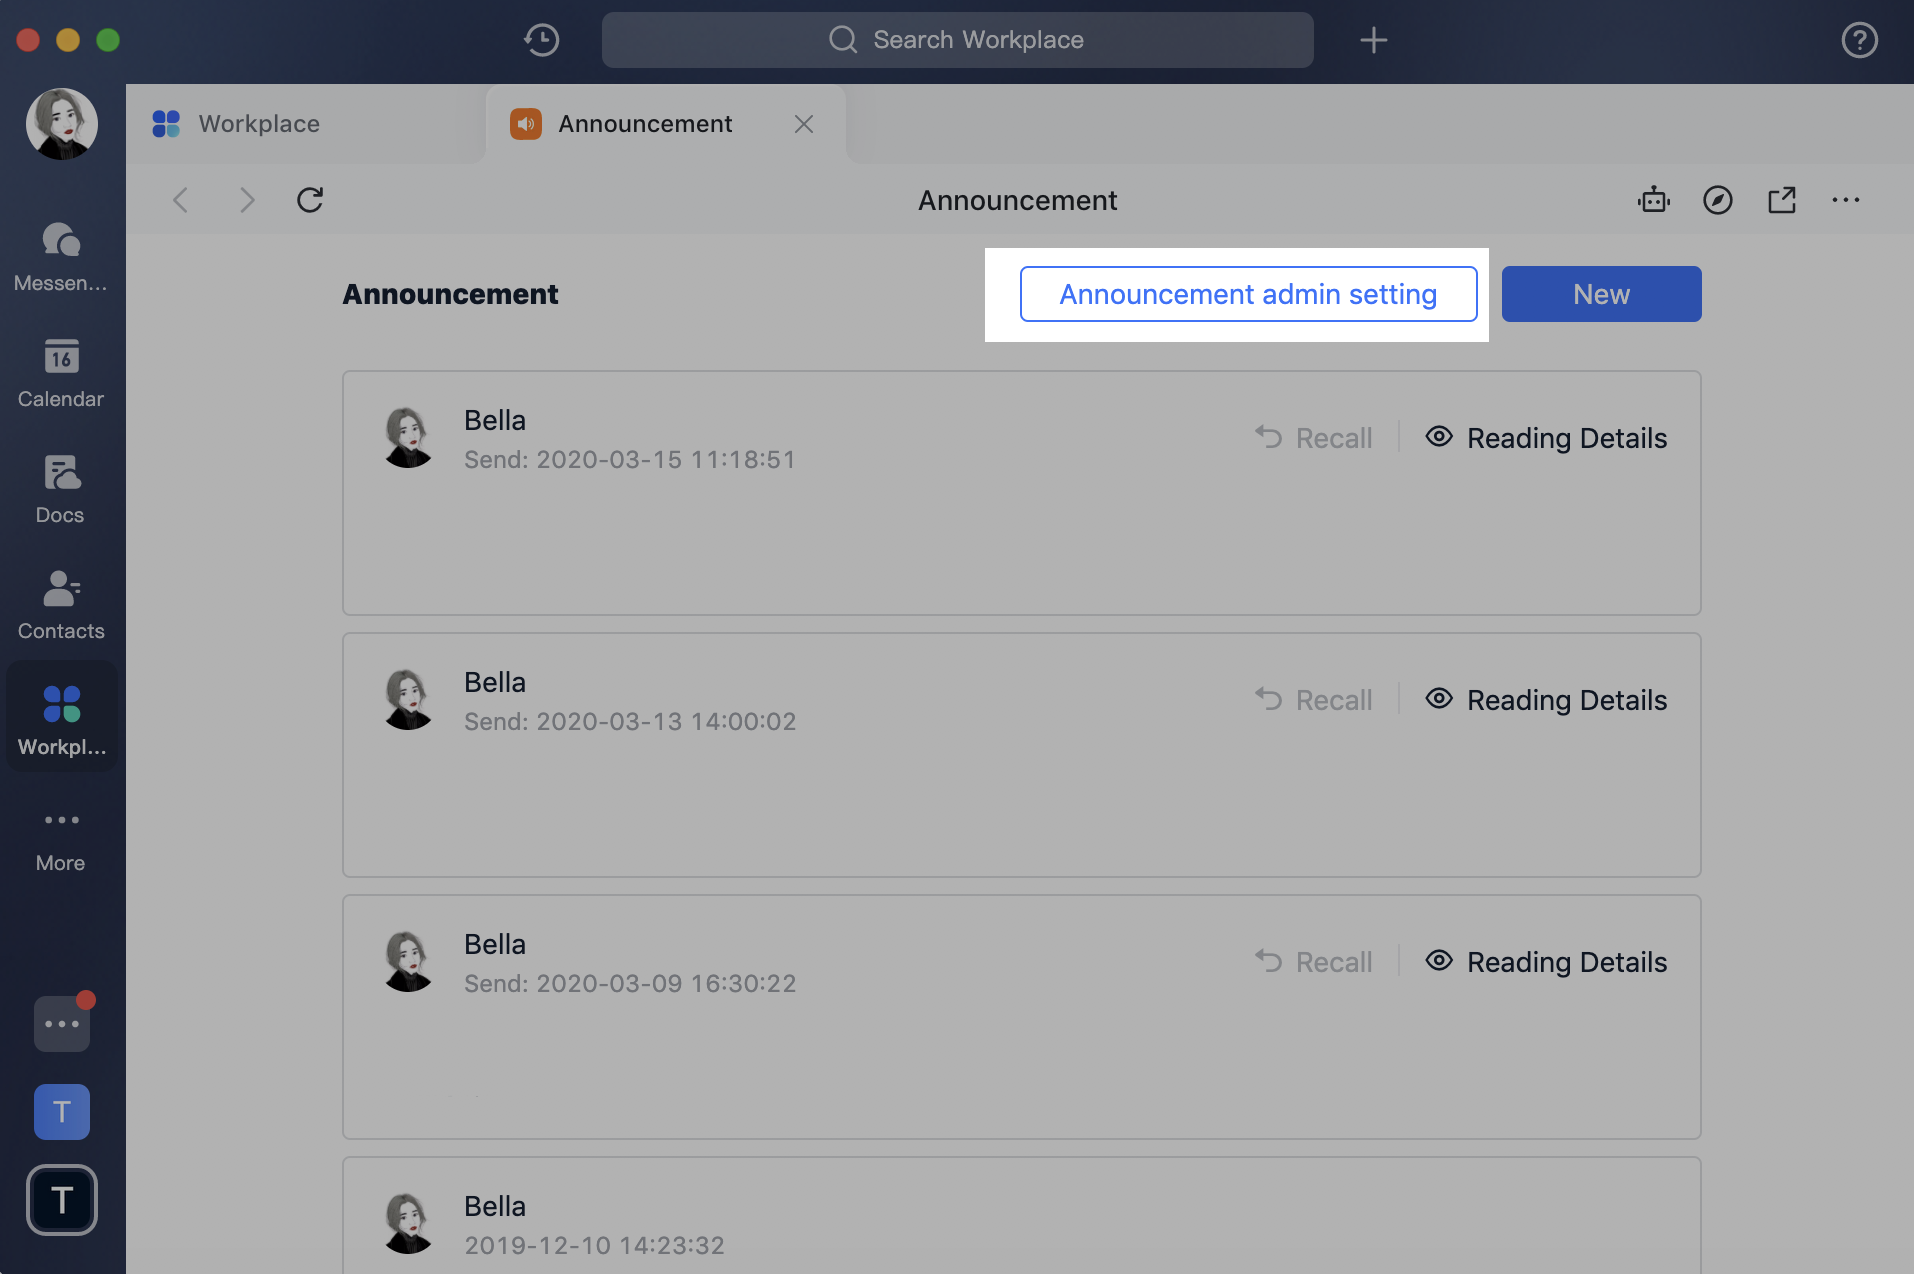Viewport: 1914px width, 1274px height.
Task: Open the history icon in title bar
Action: pyautogui.click(x=541, y=40)
